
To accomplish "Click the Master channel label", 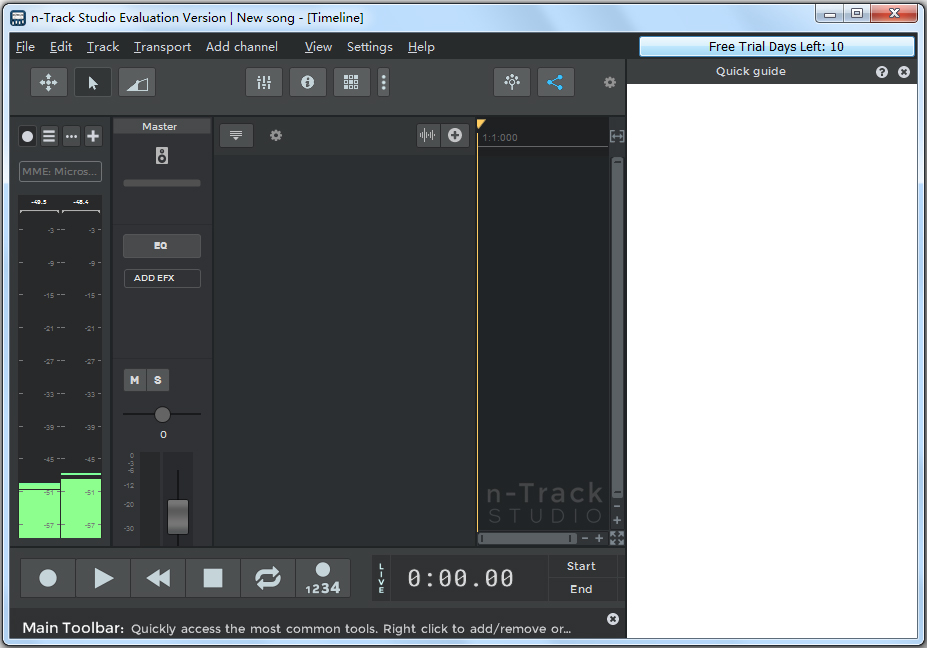I will click(160, 127).
